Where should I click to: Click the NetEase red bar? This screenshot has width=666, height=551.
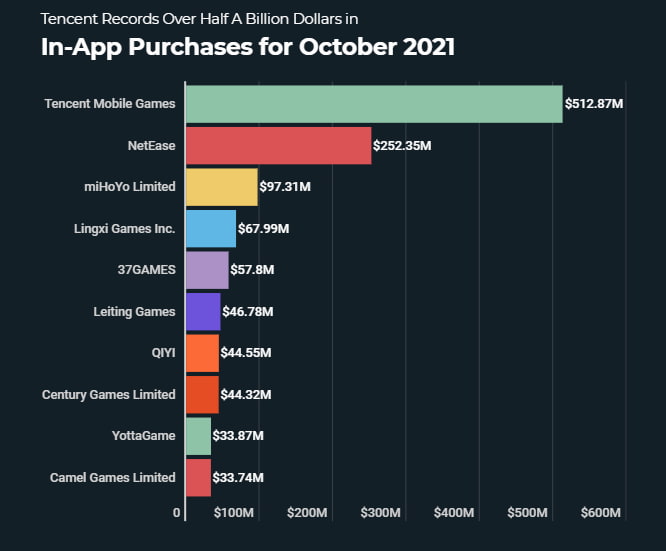[279, 146]
